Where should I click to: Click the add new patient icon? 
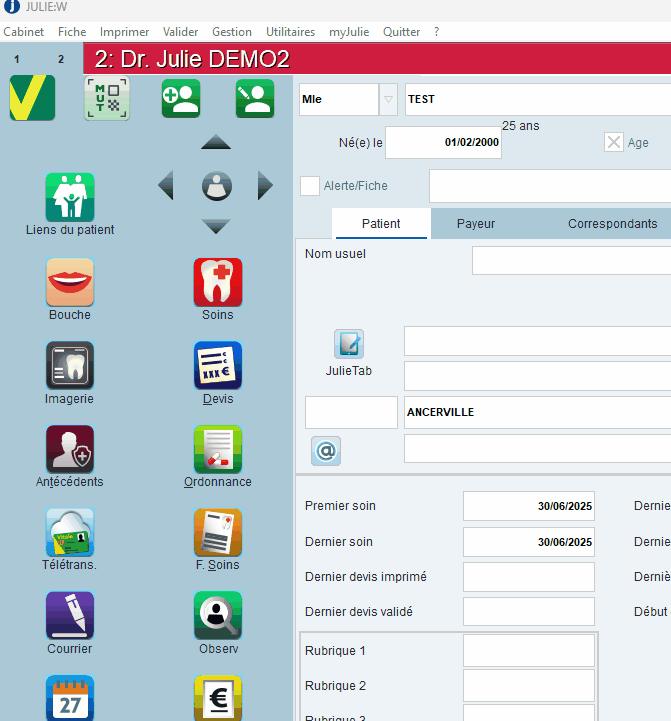(x=181, y=98)
